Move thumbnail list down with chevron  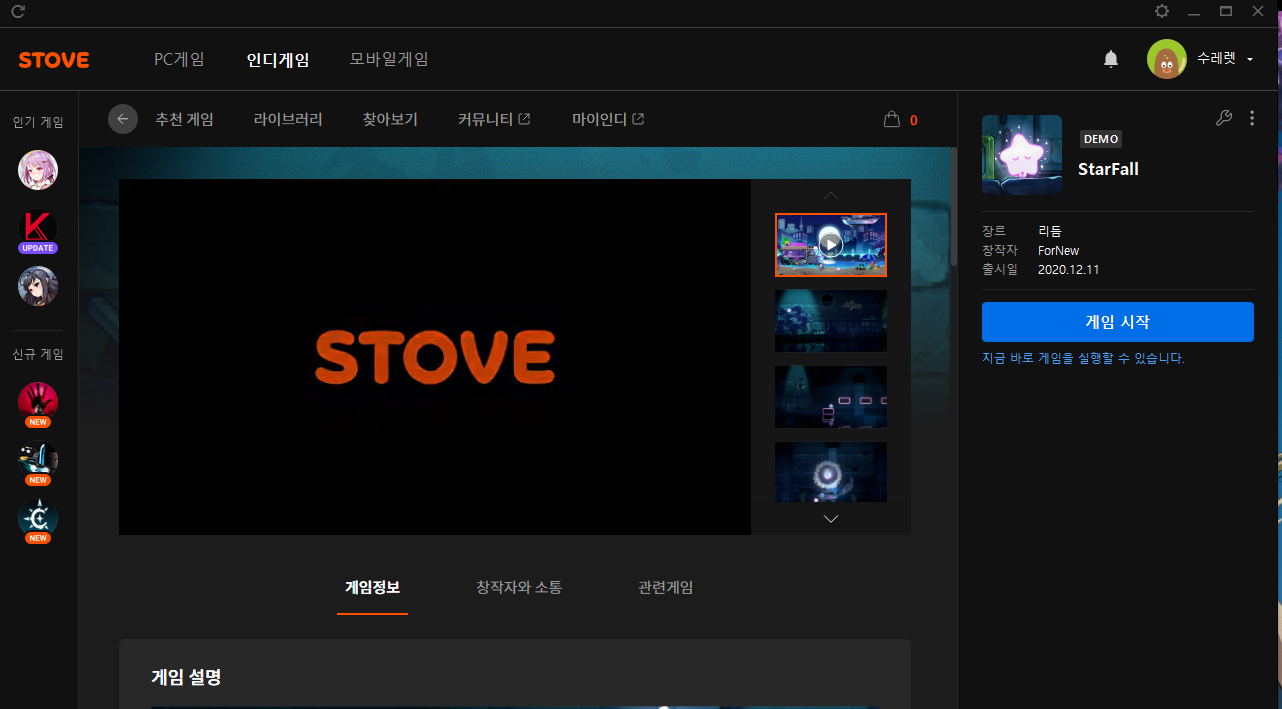pyautogui.click(x=831, y=518)
